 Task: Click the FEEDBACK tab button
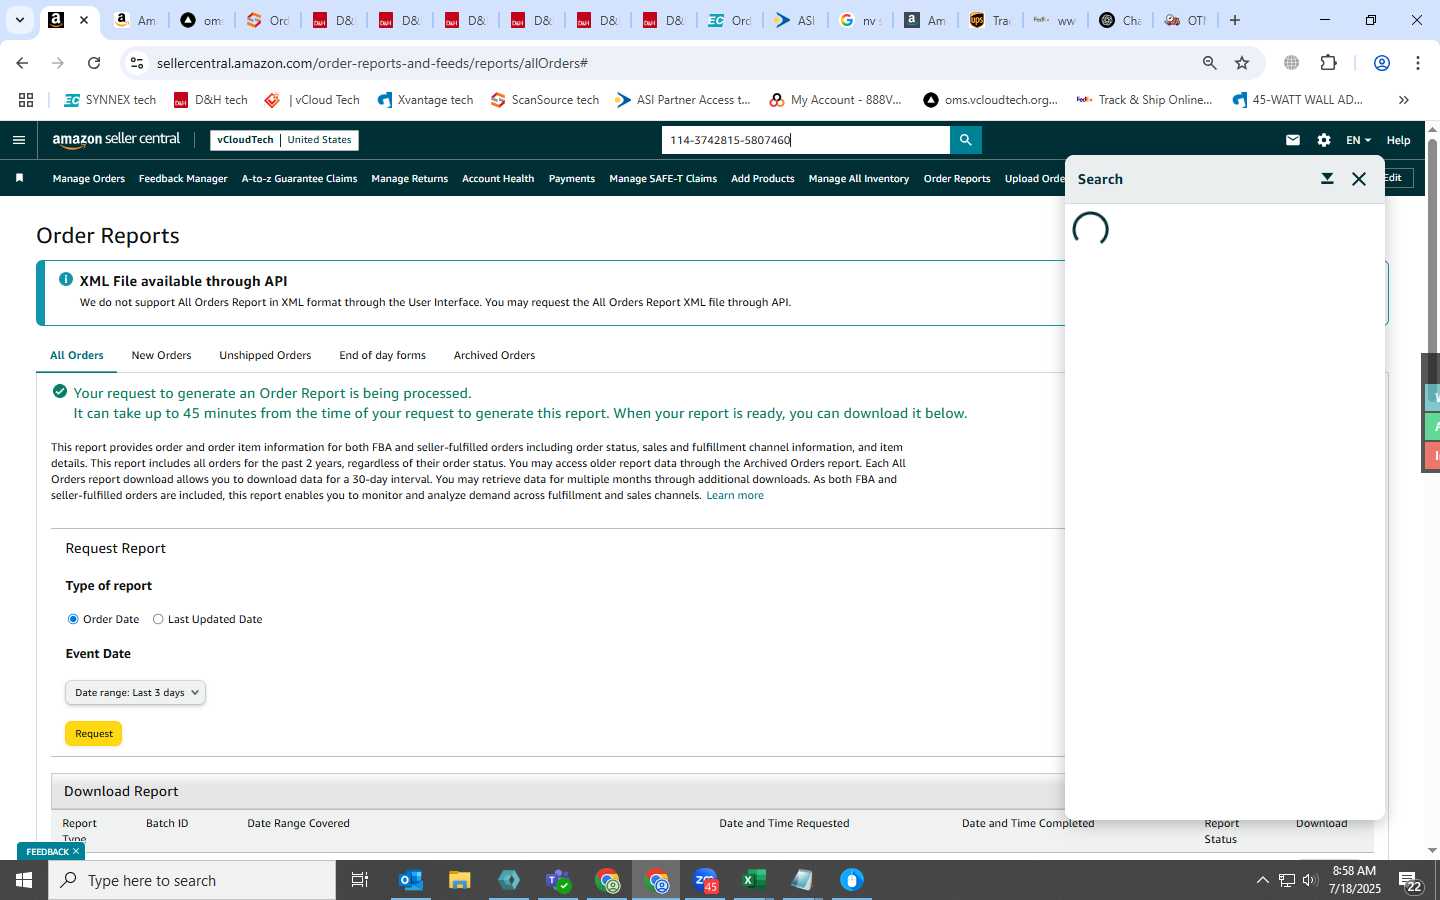[x=51, y=851]
